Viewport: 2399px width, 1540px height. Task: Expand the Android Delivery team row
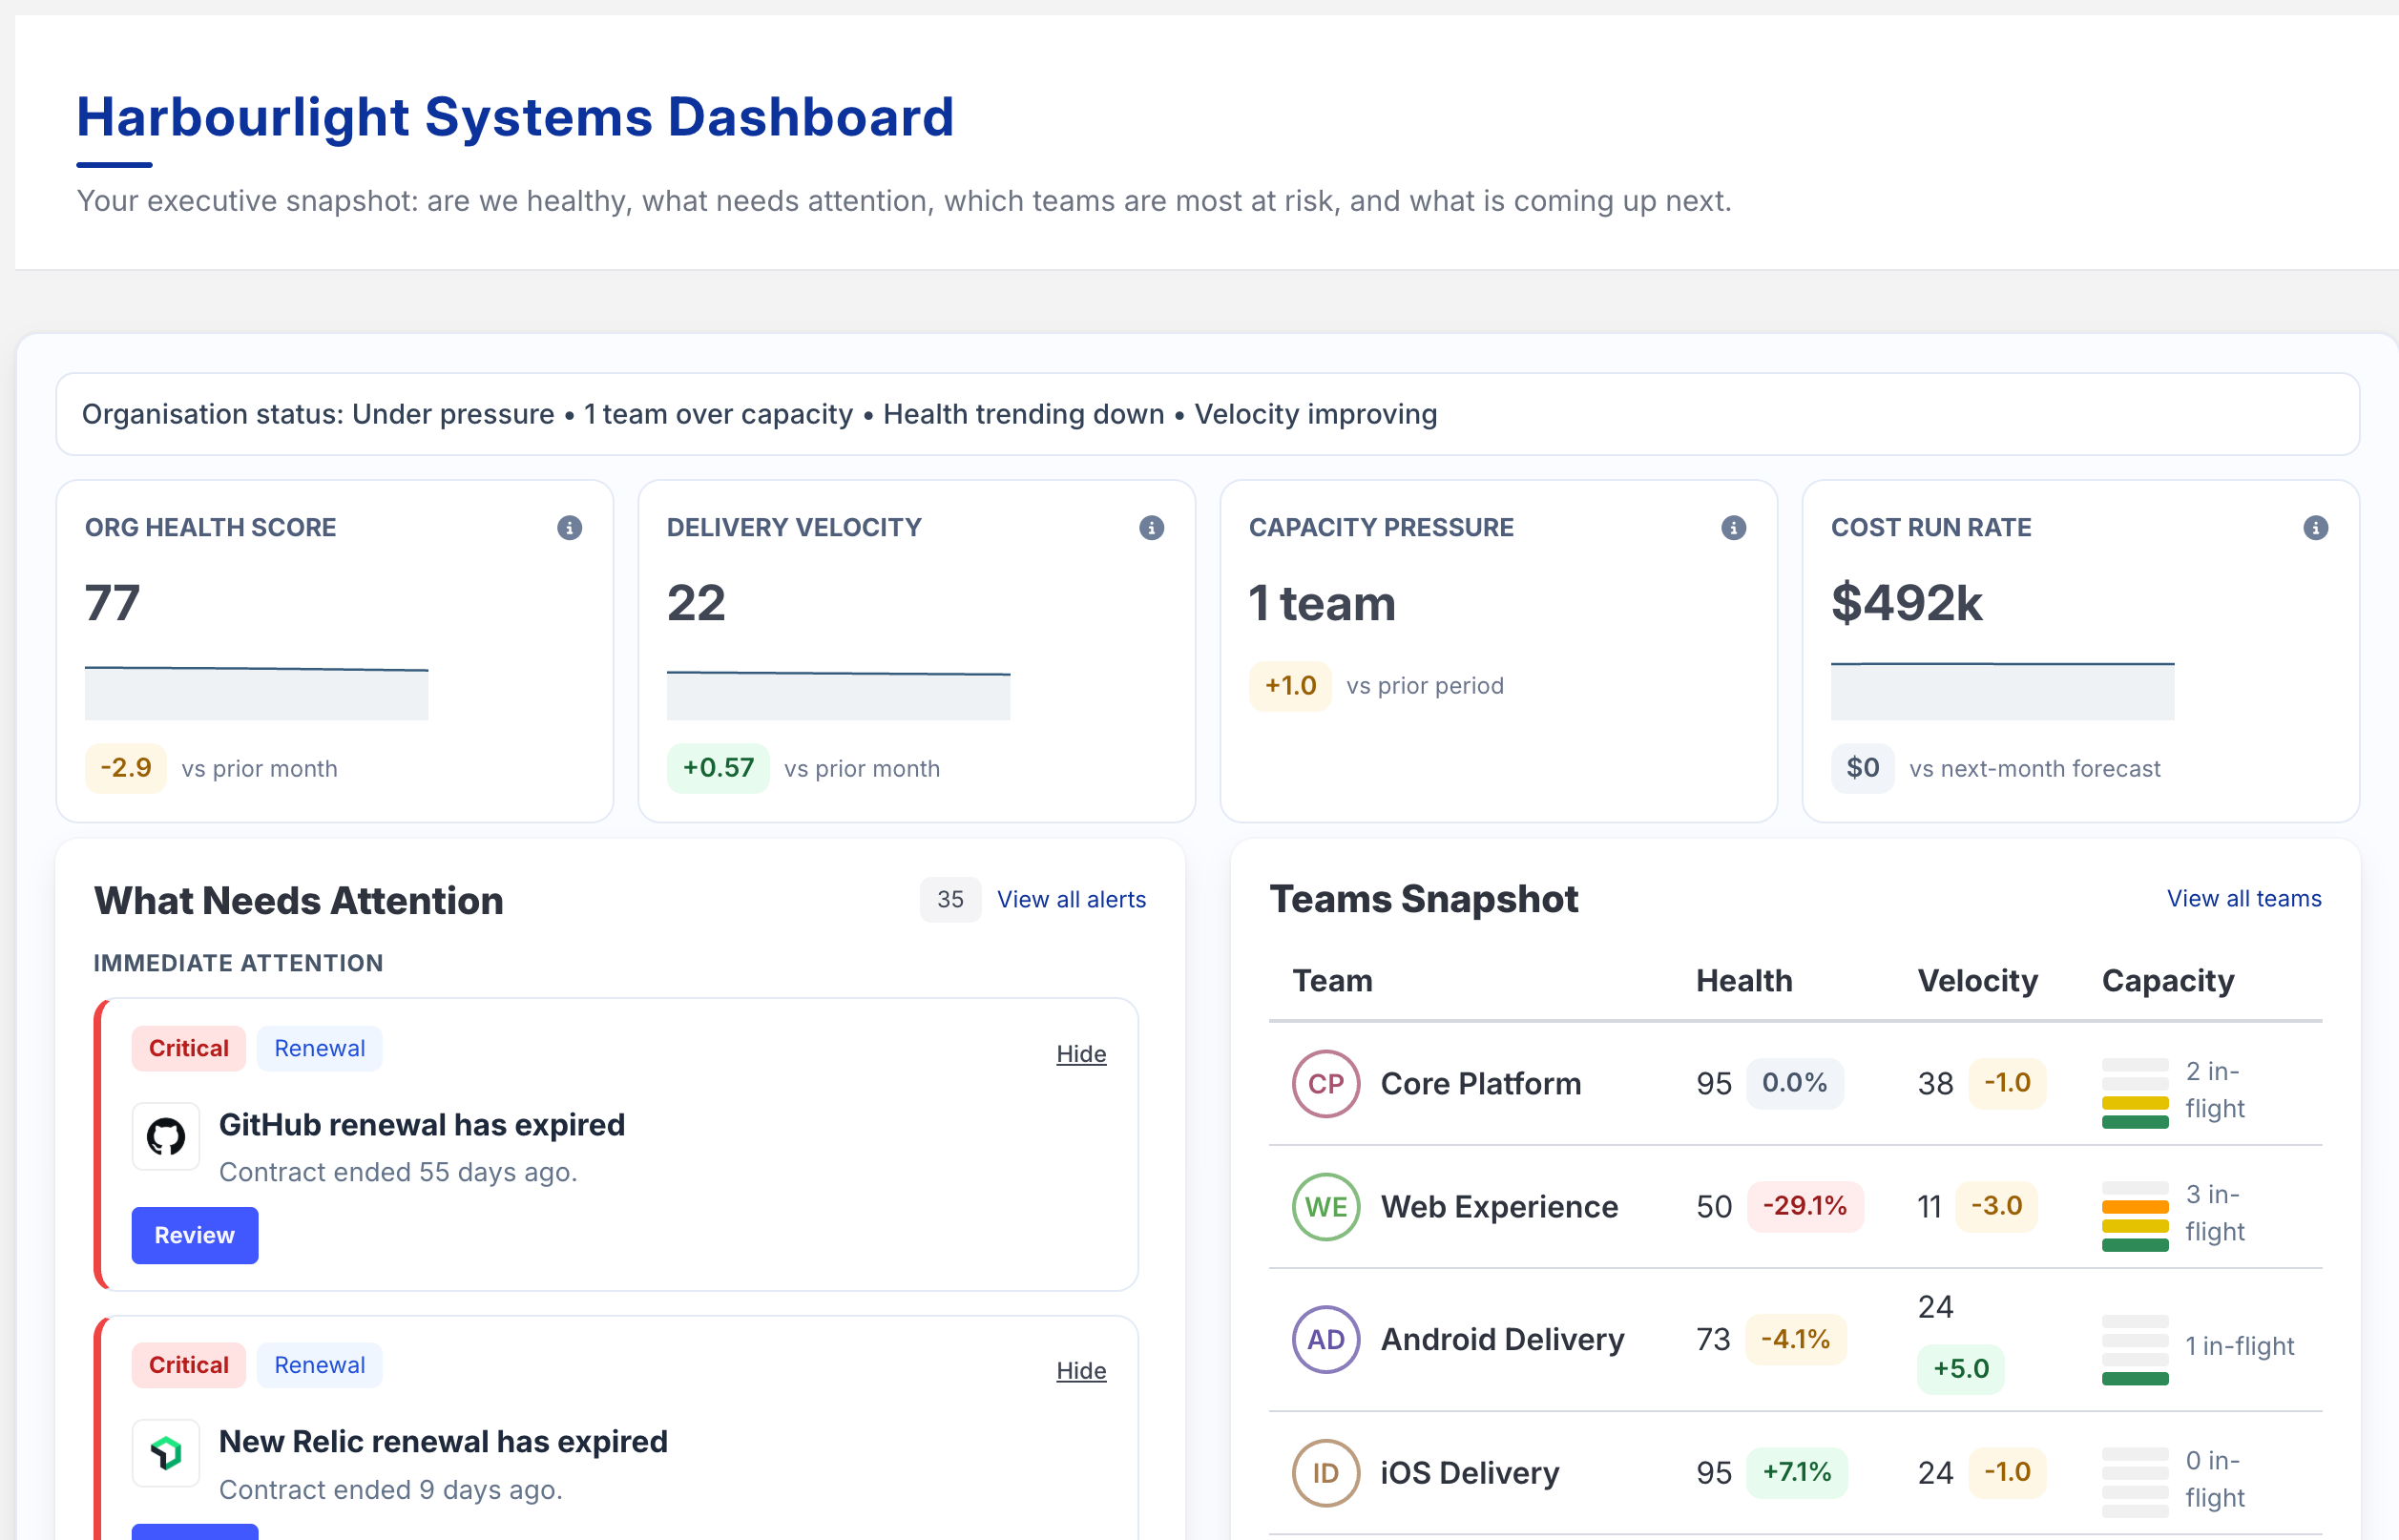(1502, 1340)
